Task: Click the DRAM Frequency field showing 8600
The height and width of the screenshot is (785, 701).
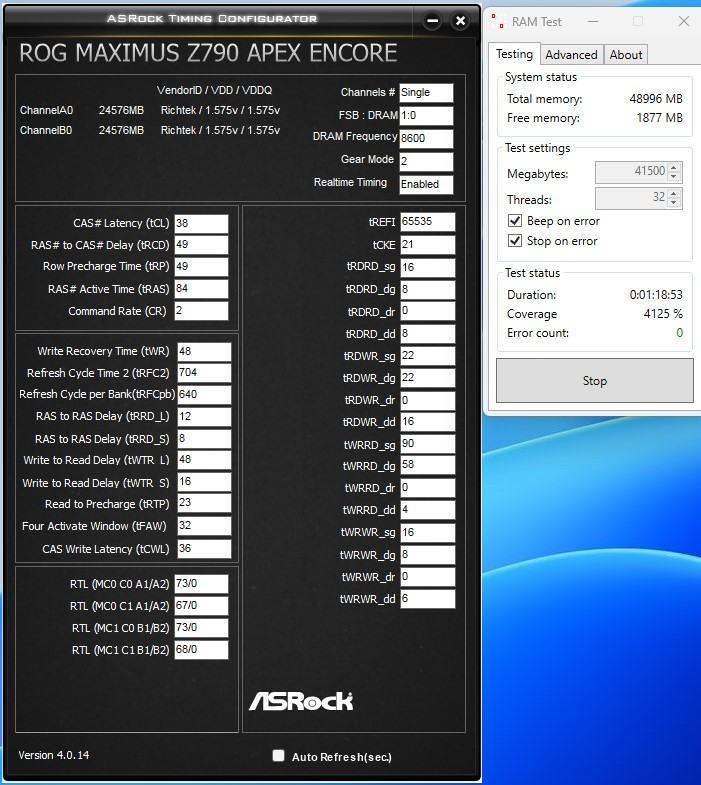Action: coord(426,138)
